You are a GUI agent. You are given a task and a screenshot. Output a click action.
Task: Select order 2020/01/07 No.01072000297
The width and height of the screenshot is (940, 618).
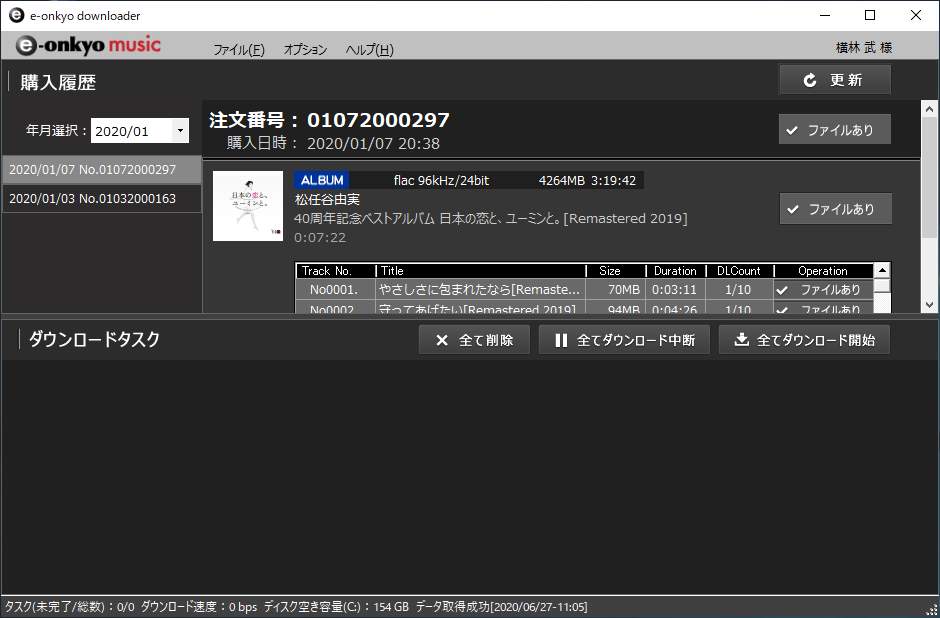pos(102,170)
